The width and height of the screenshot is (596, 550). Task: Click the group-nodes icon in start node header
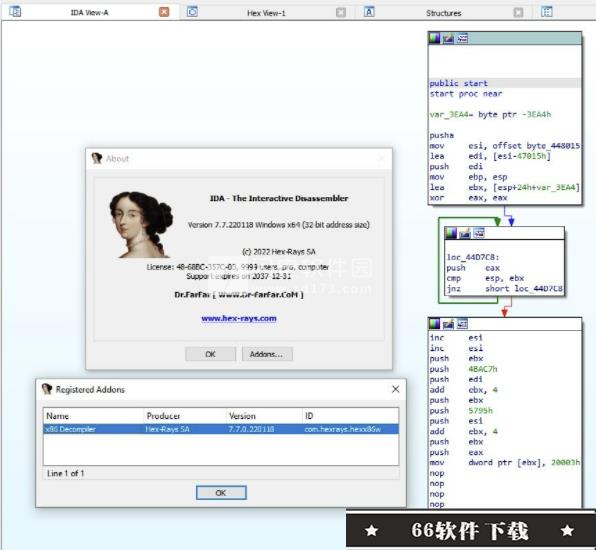coord(462,38)
